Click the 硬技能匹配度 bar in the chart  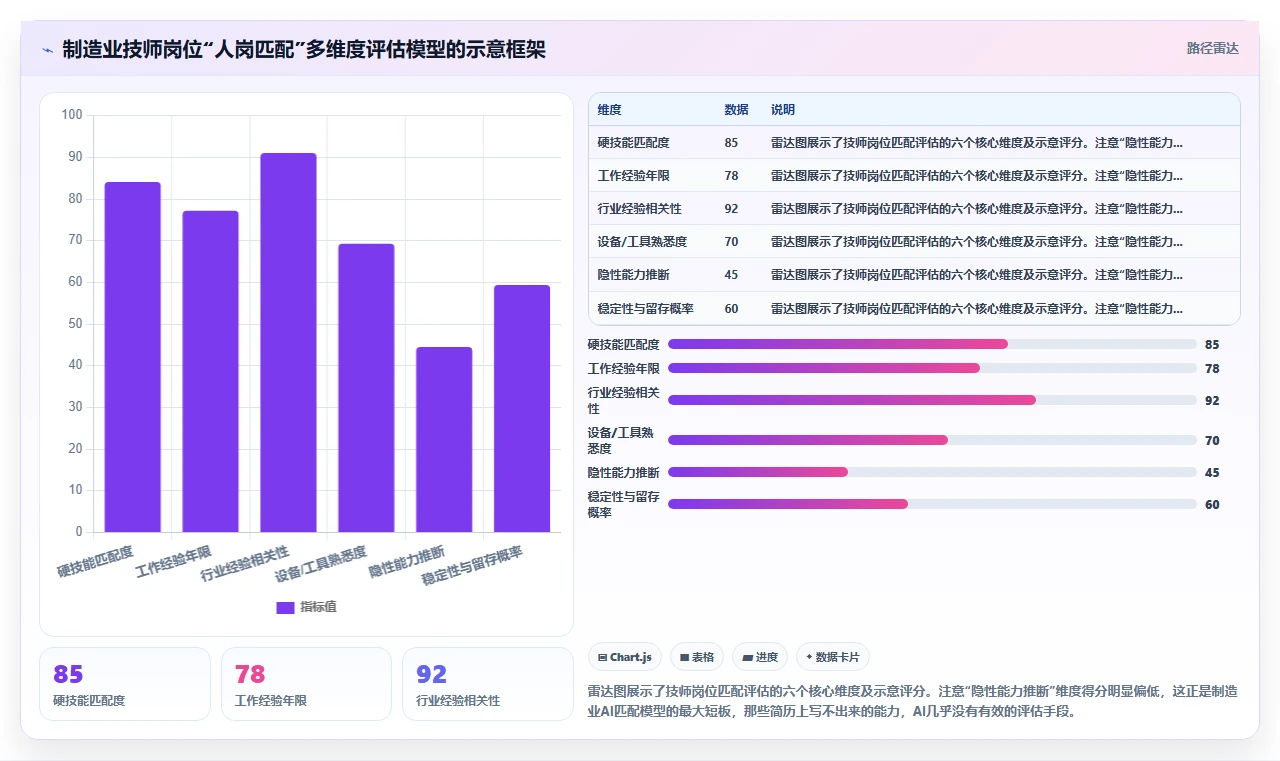[x=133, y=357]
